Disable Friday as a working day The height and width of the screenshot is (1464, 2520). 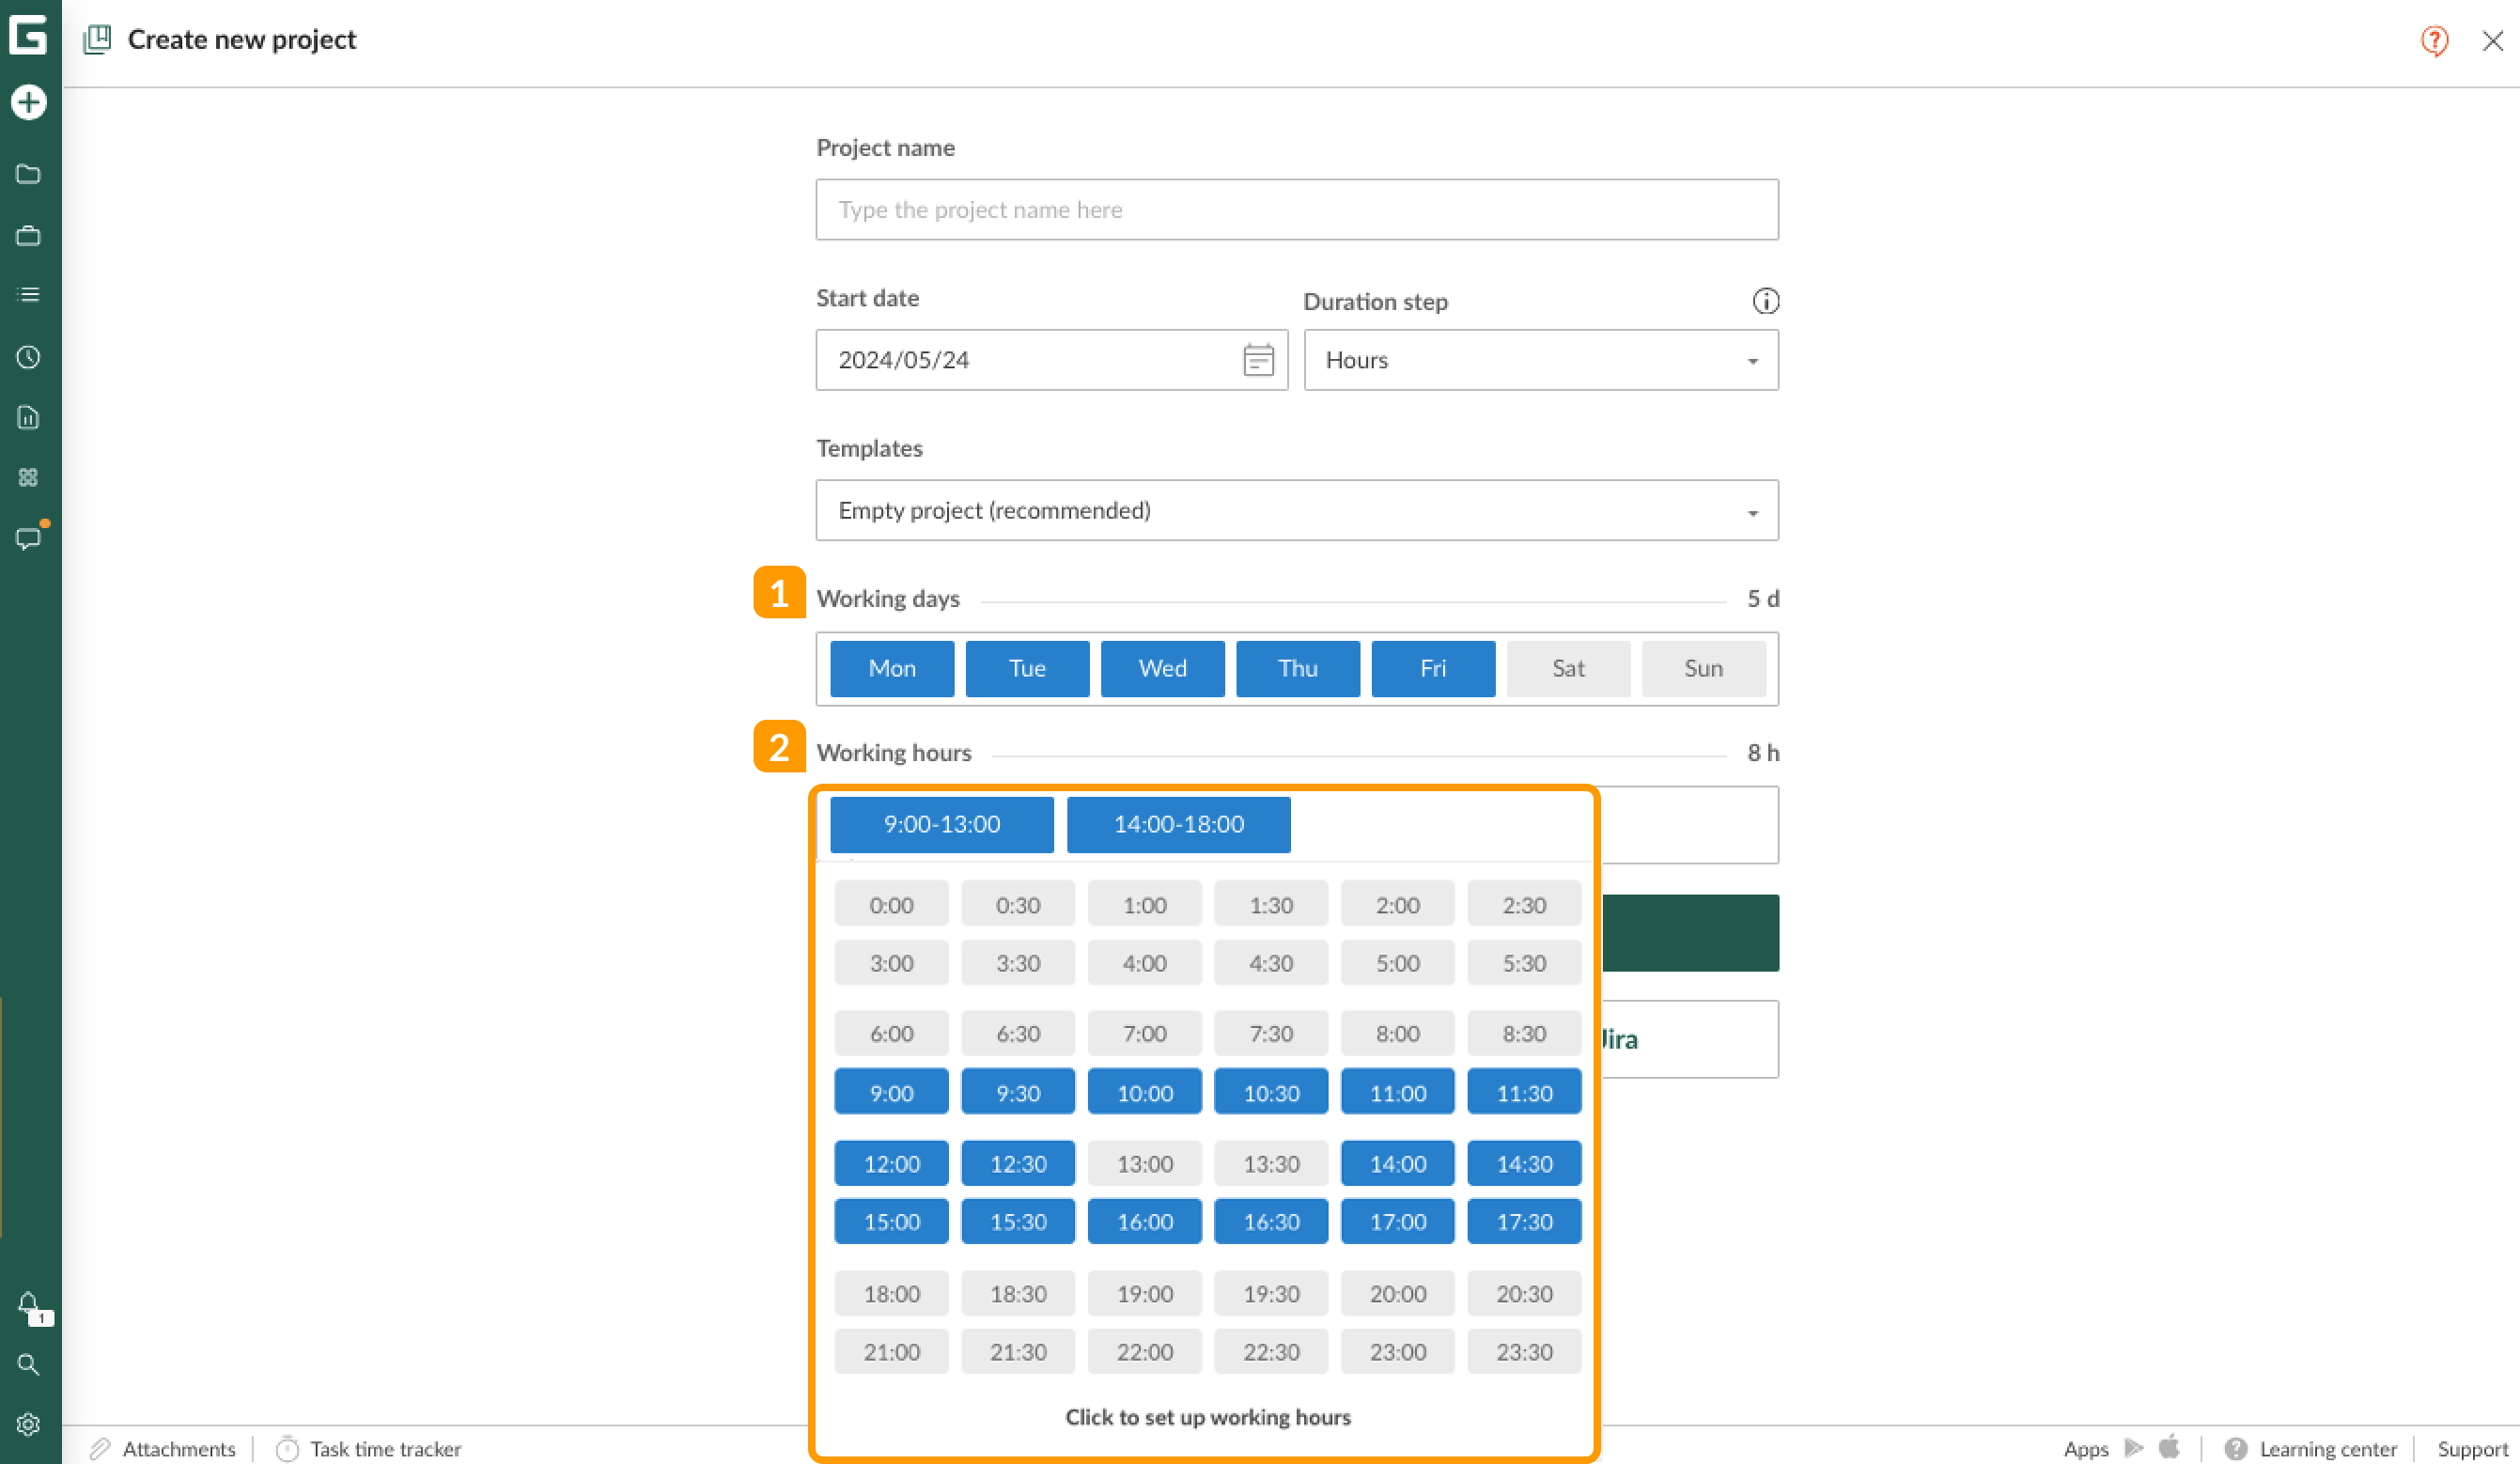click(1433, 667)
